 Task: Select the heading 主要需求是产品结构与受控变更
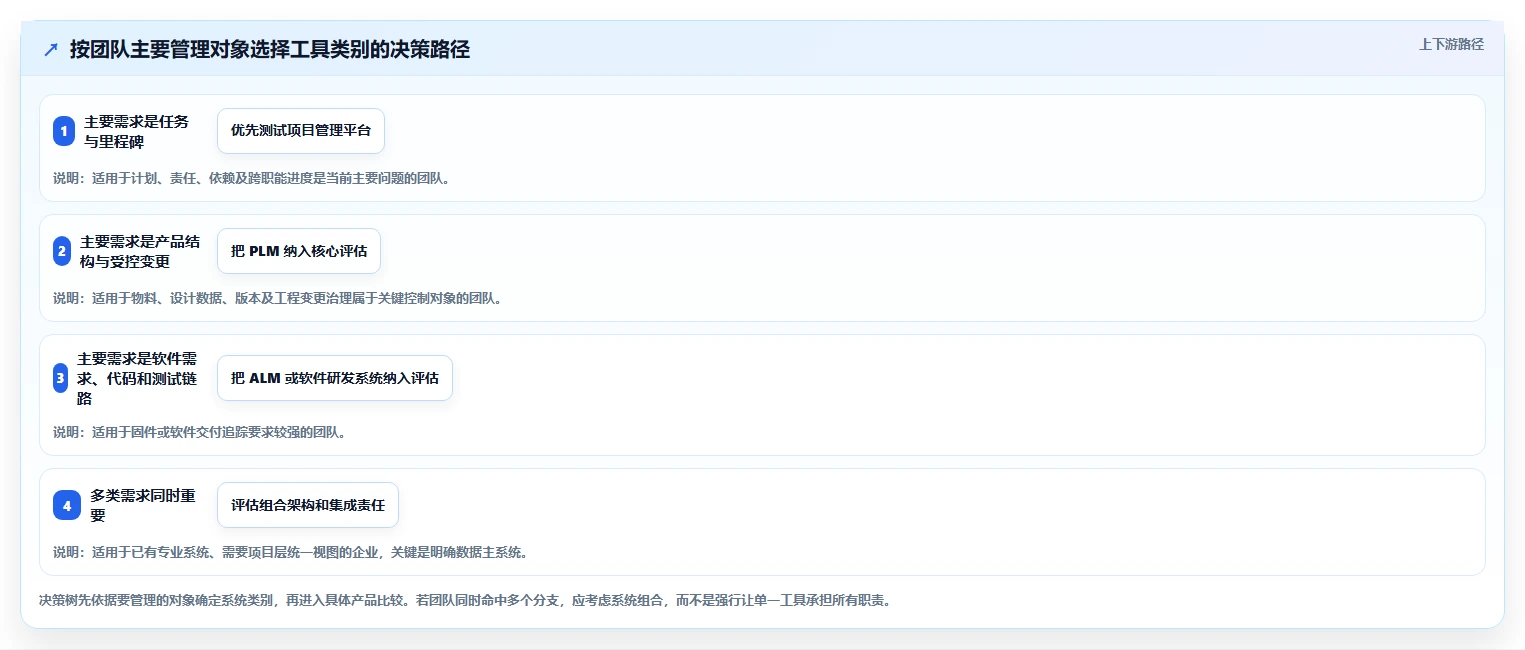coord(140,251)
